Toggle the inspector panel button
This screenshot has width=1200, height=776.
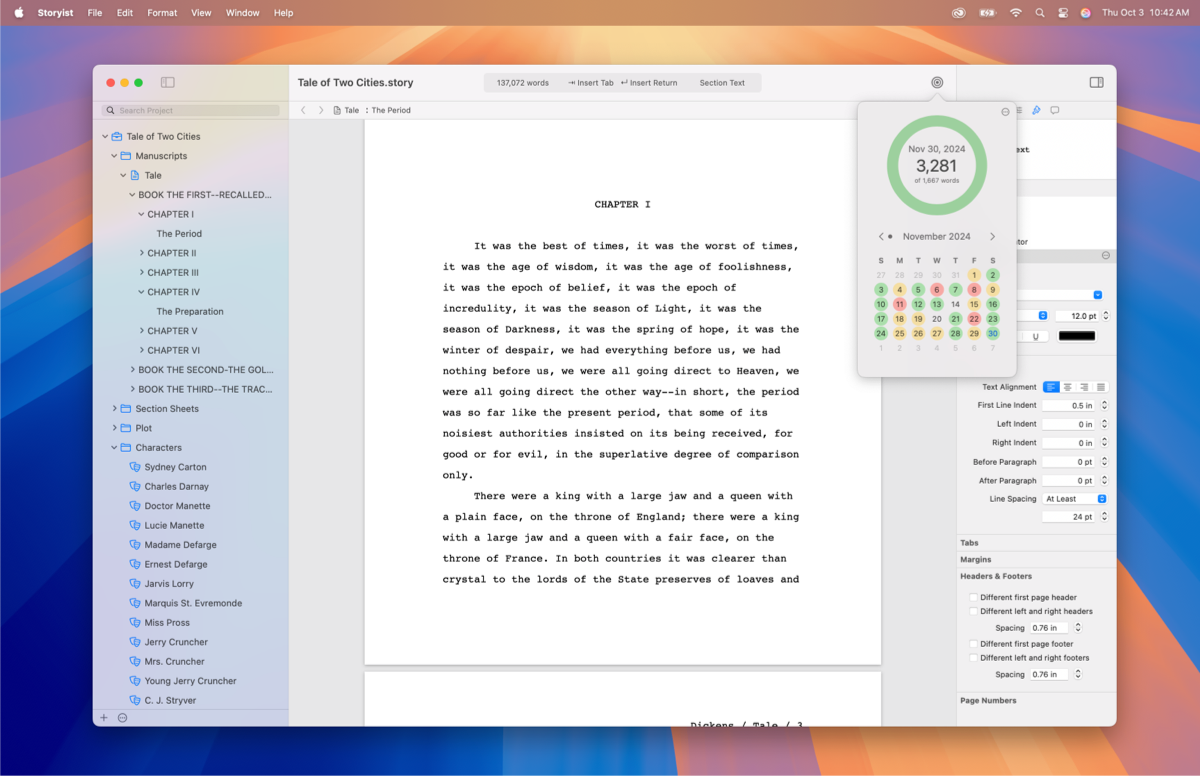(1096, 83)
